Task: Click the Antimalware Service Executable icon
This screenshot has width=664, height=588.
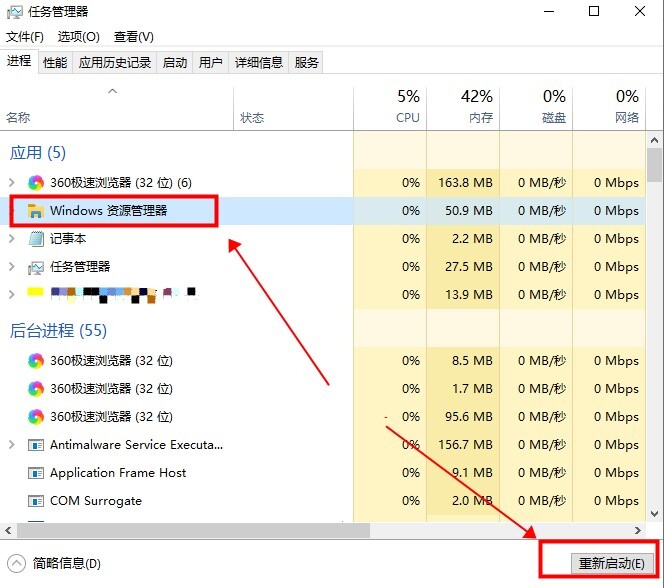Action: click(x=36, y=445)
